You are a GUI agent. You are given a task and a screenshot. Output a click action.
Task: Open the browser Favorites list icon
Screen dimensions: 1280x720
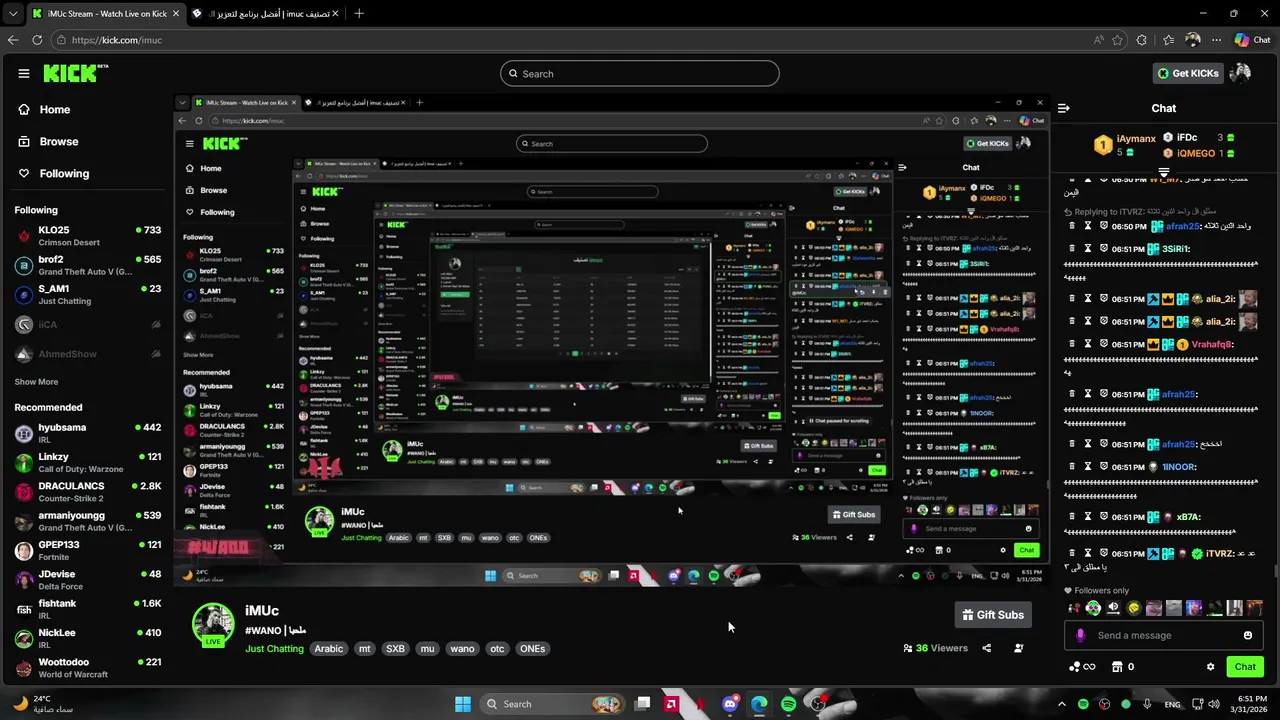coord(1168,40)
